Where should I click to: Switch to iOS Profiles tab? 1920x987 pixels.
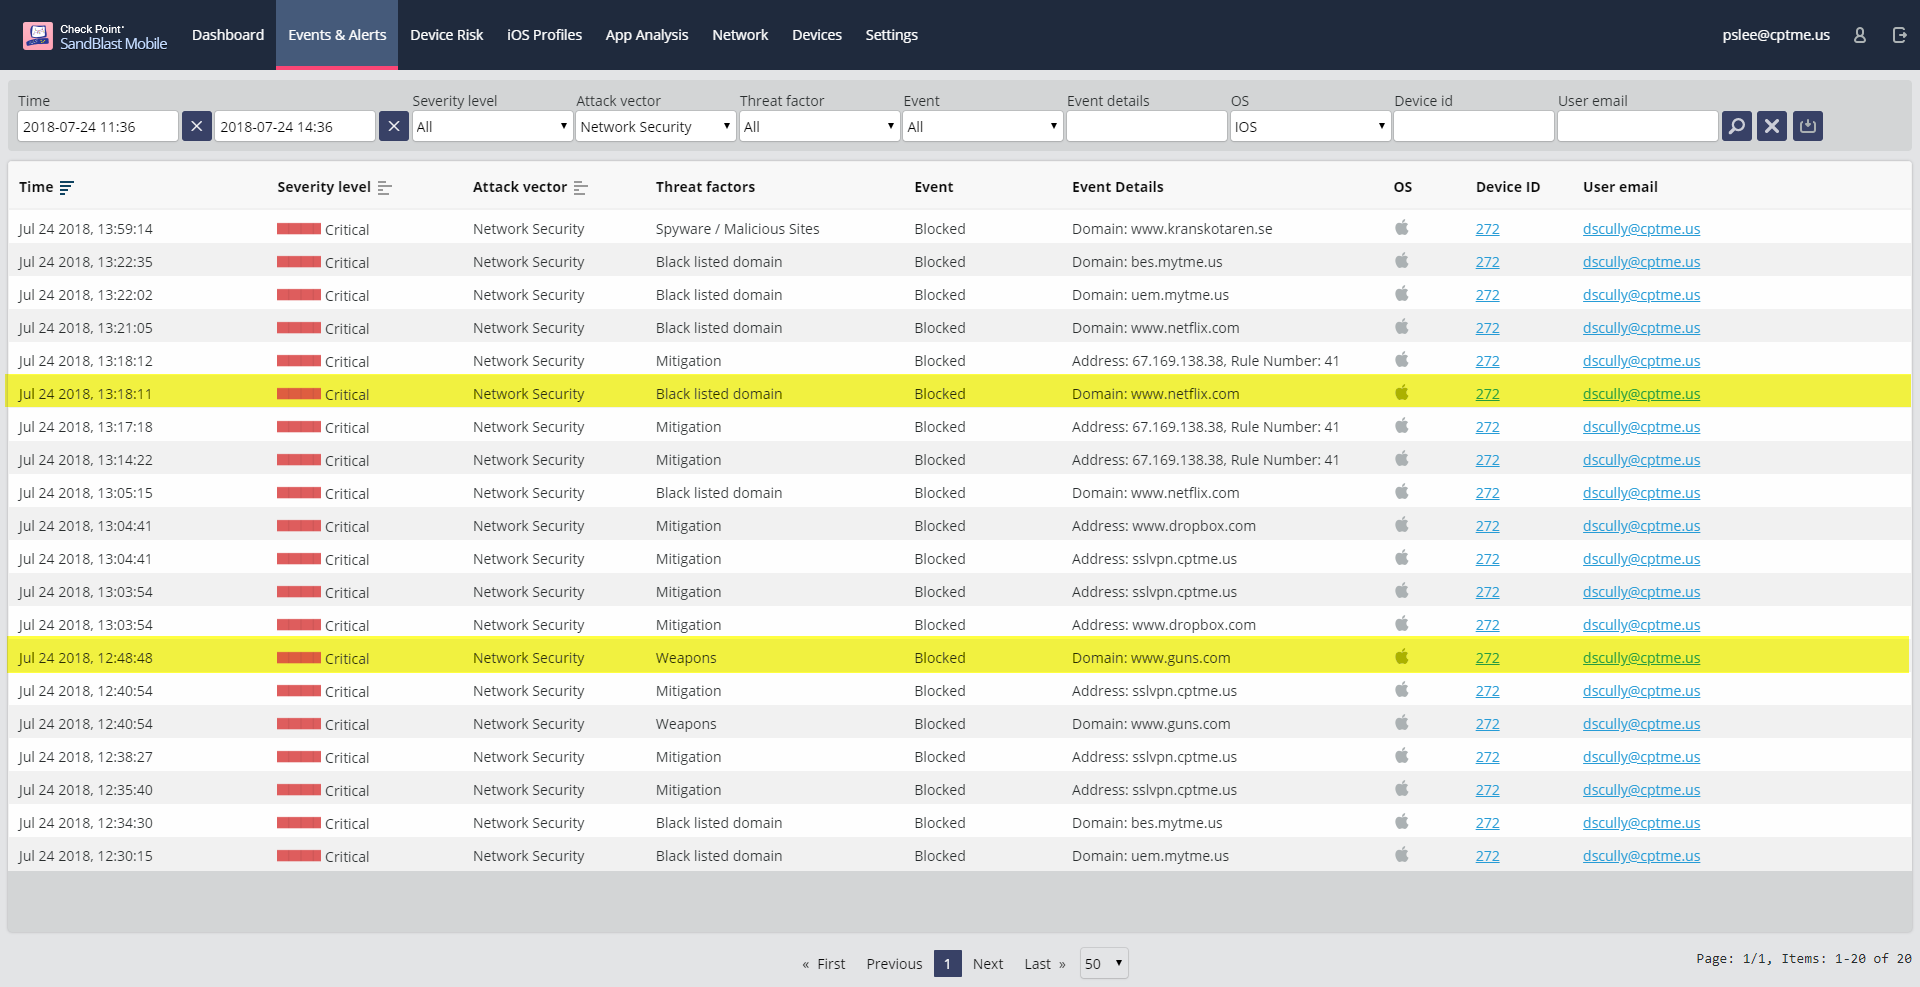tap(544, 35)
